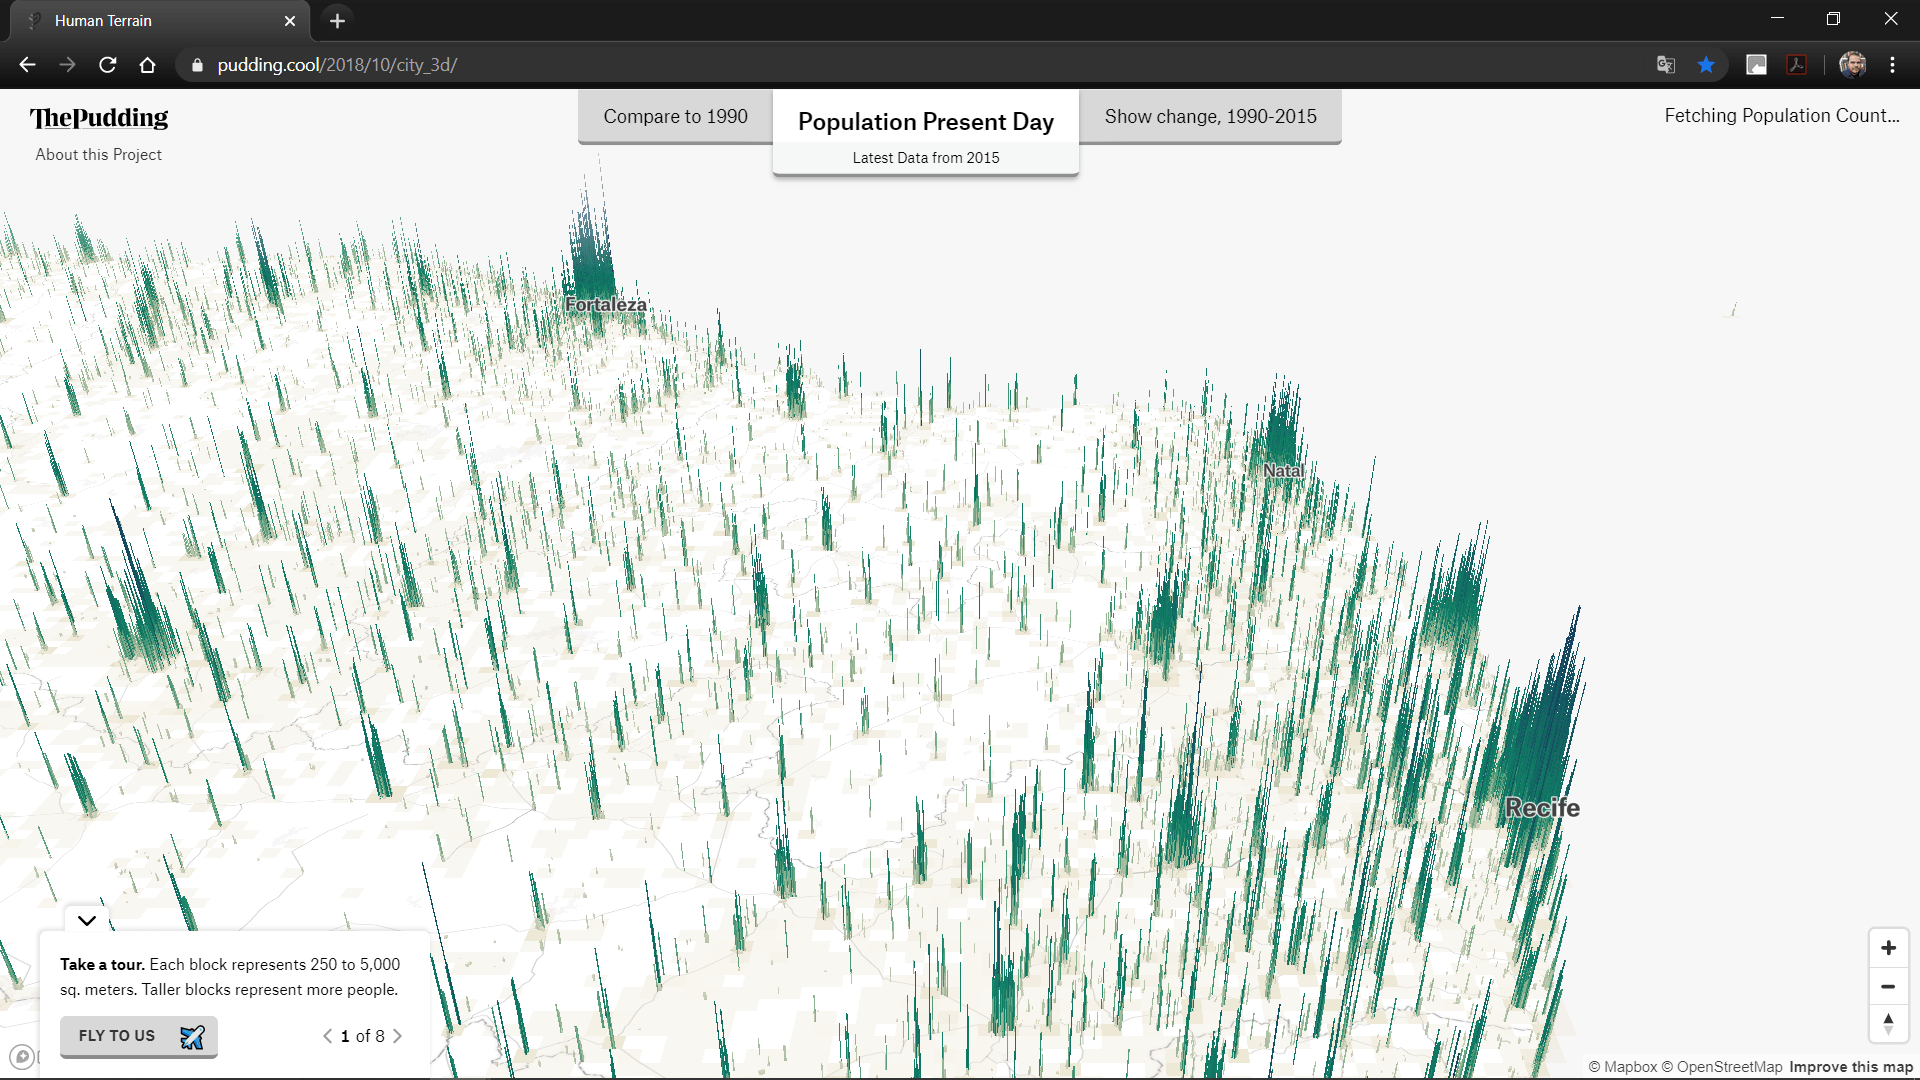
Task: Open the Chrome three-dot menu
Action: click(1892, 65)
